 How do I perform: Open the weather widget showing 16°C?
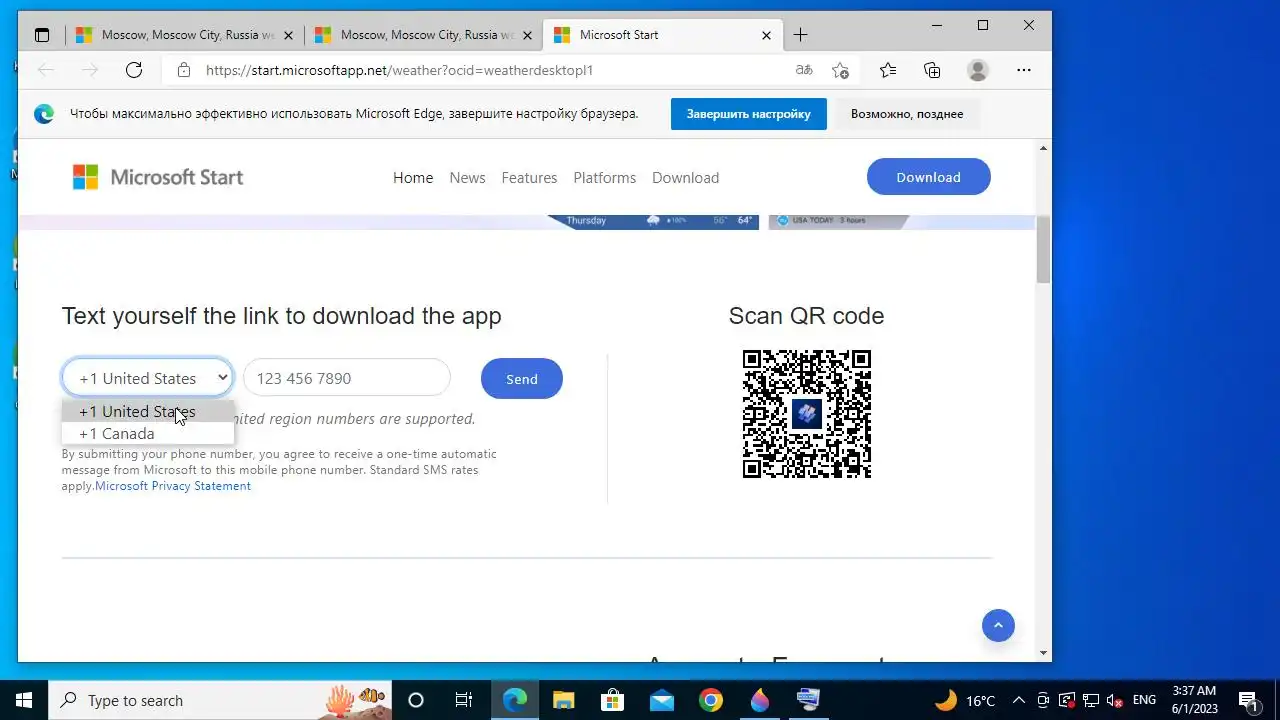[965, 700]
